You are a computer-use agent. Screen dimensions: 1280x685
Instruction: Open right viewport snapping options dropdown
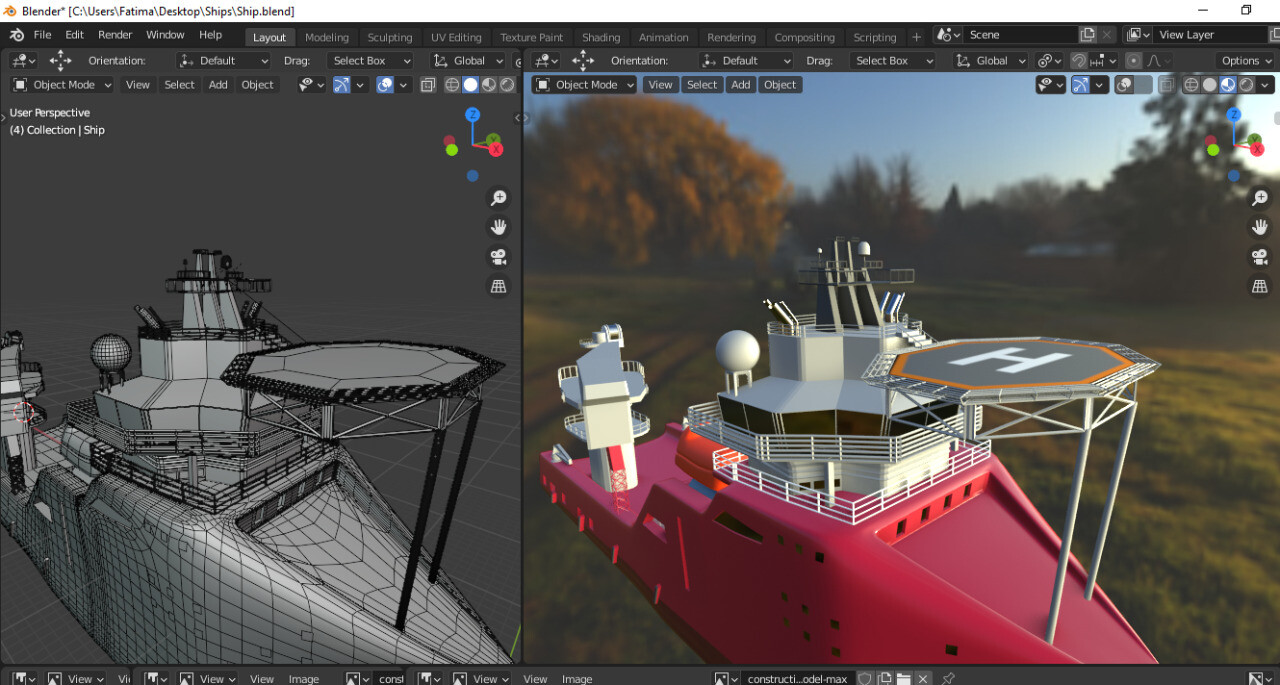(1103, 61)
